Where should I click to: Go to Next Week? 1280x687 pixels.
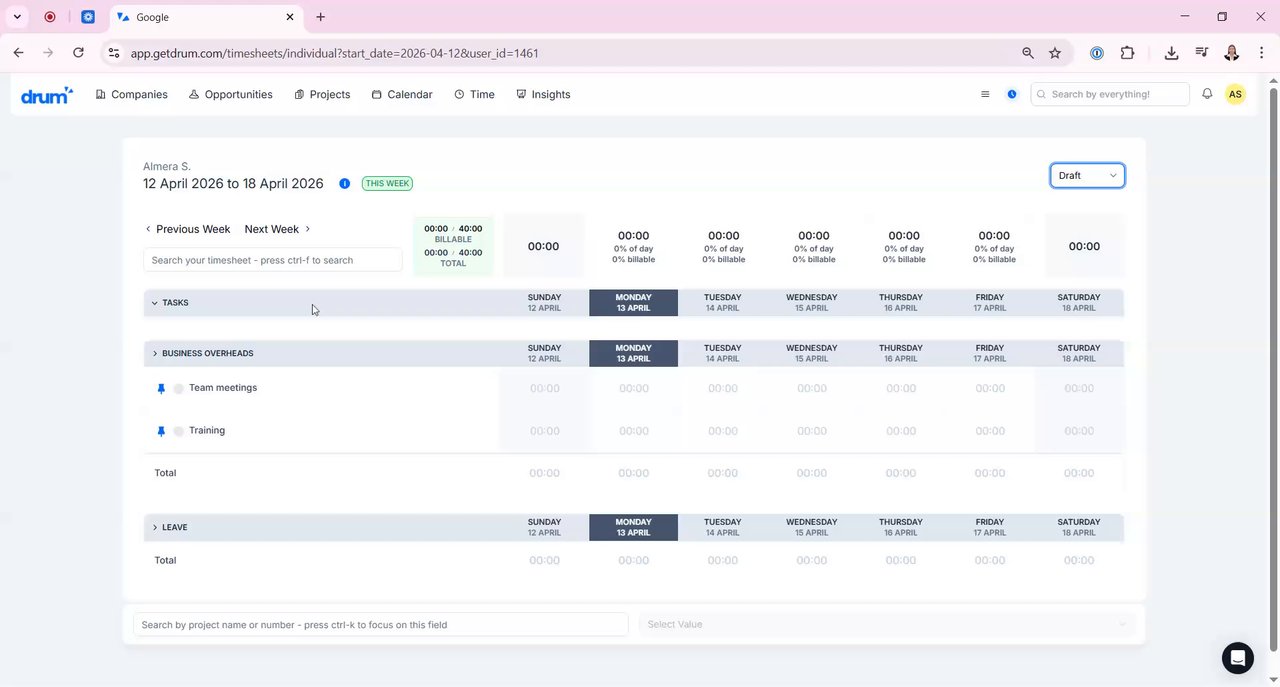click(278, 229)
